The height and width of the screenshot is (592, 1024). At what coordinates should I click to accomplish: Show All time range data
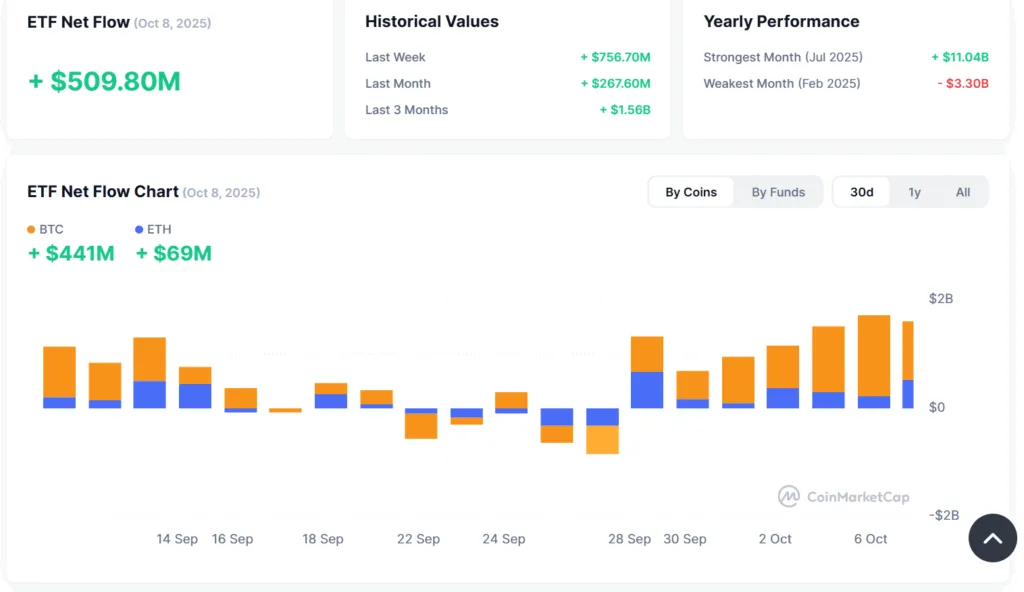(962, 192)
